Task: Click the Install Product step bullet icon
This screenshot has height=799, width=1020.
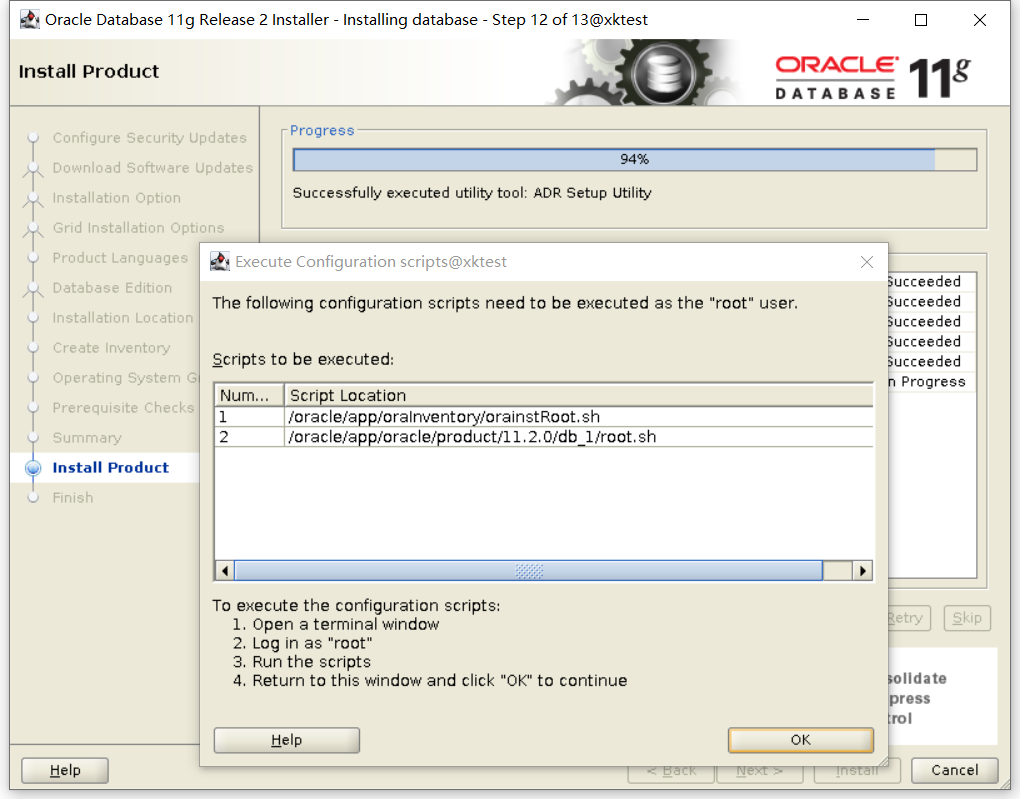Action: coord(33,468)
